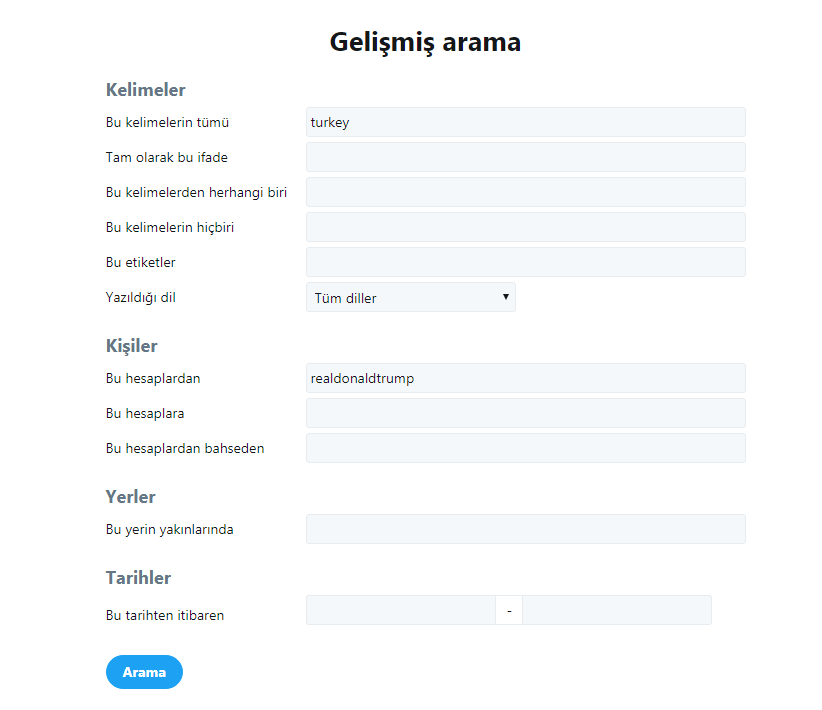
Task: Open the 'Tüm diller' language dropdown
Action: 411,297
